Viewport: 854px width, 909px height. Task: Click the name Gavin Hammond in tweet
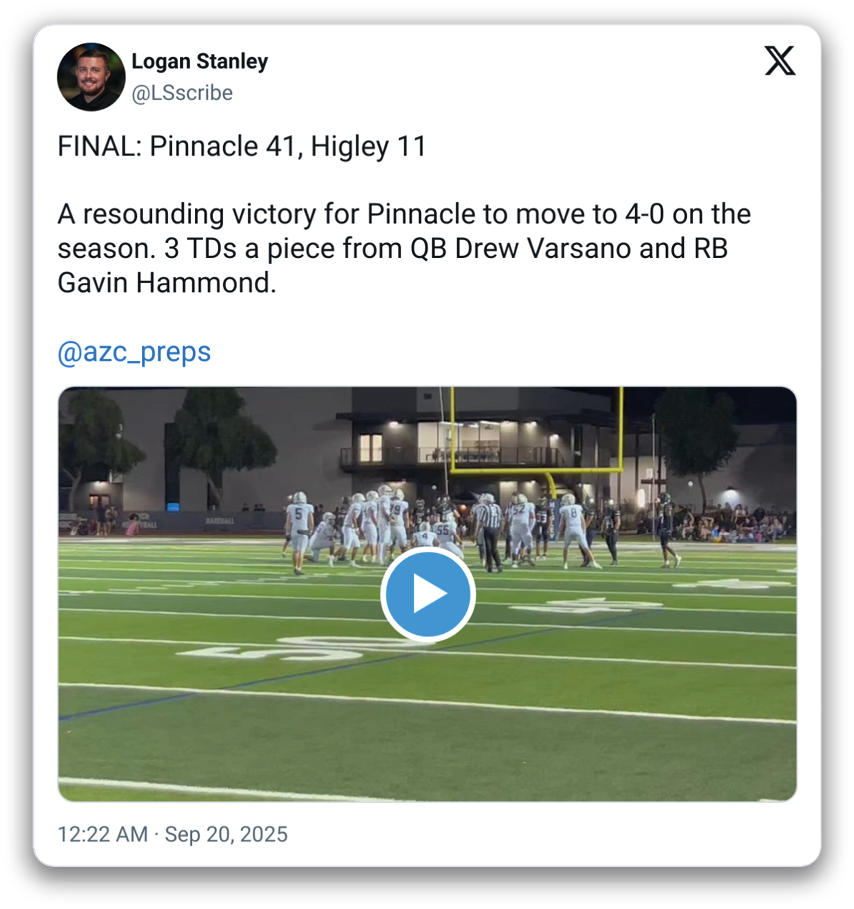coord(165,283)
